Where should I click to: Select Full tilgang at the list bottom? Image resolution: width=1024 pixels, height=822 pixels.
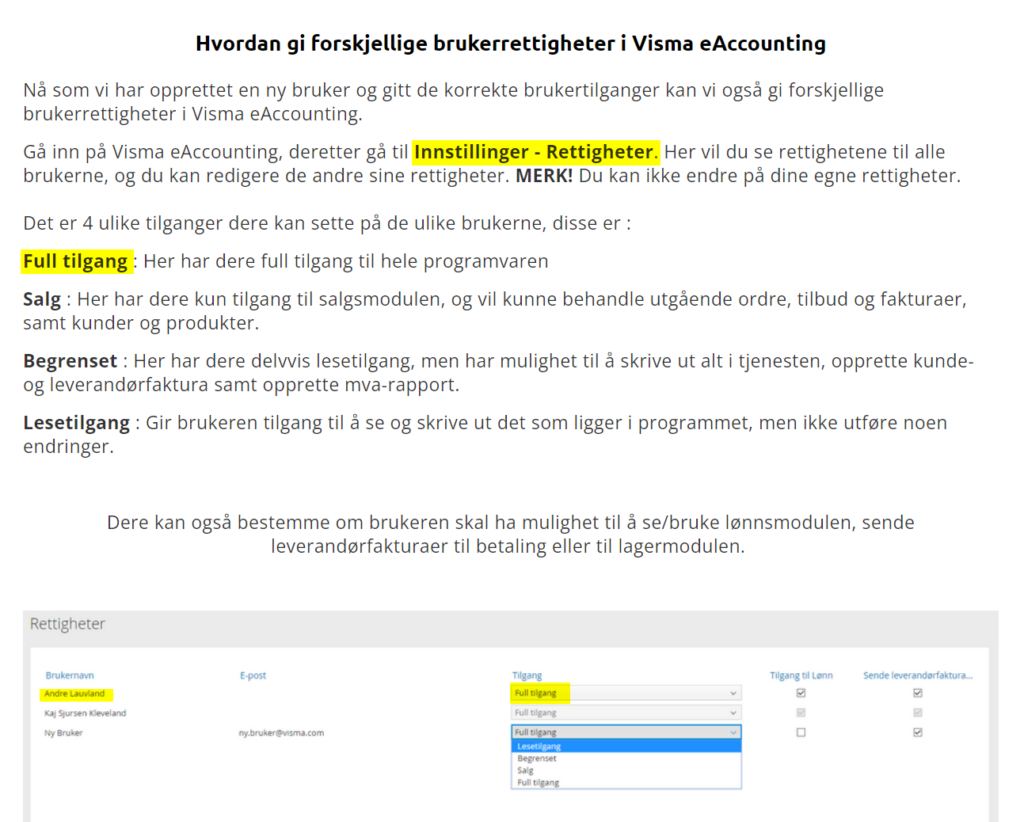tap(538, 783)
